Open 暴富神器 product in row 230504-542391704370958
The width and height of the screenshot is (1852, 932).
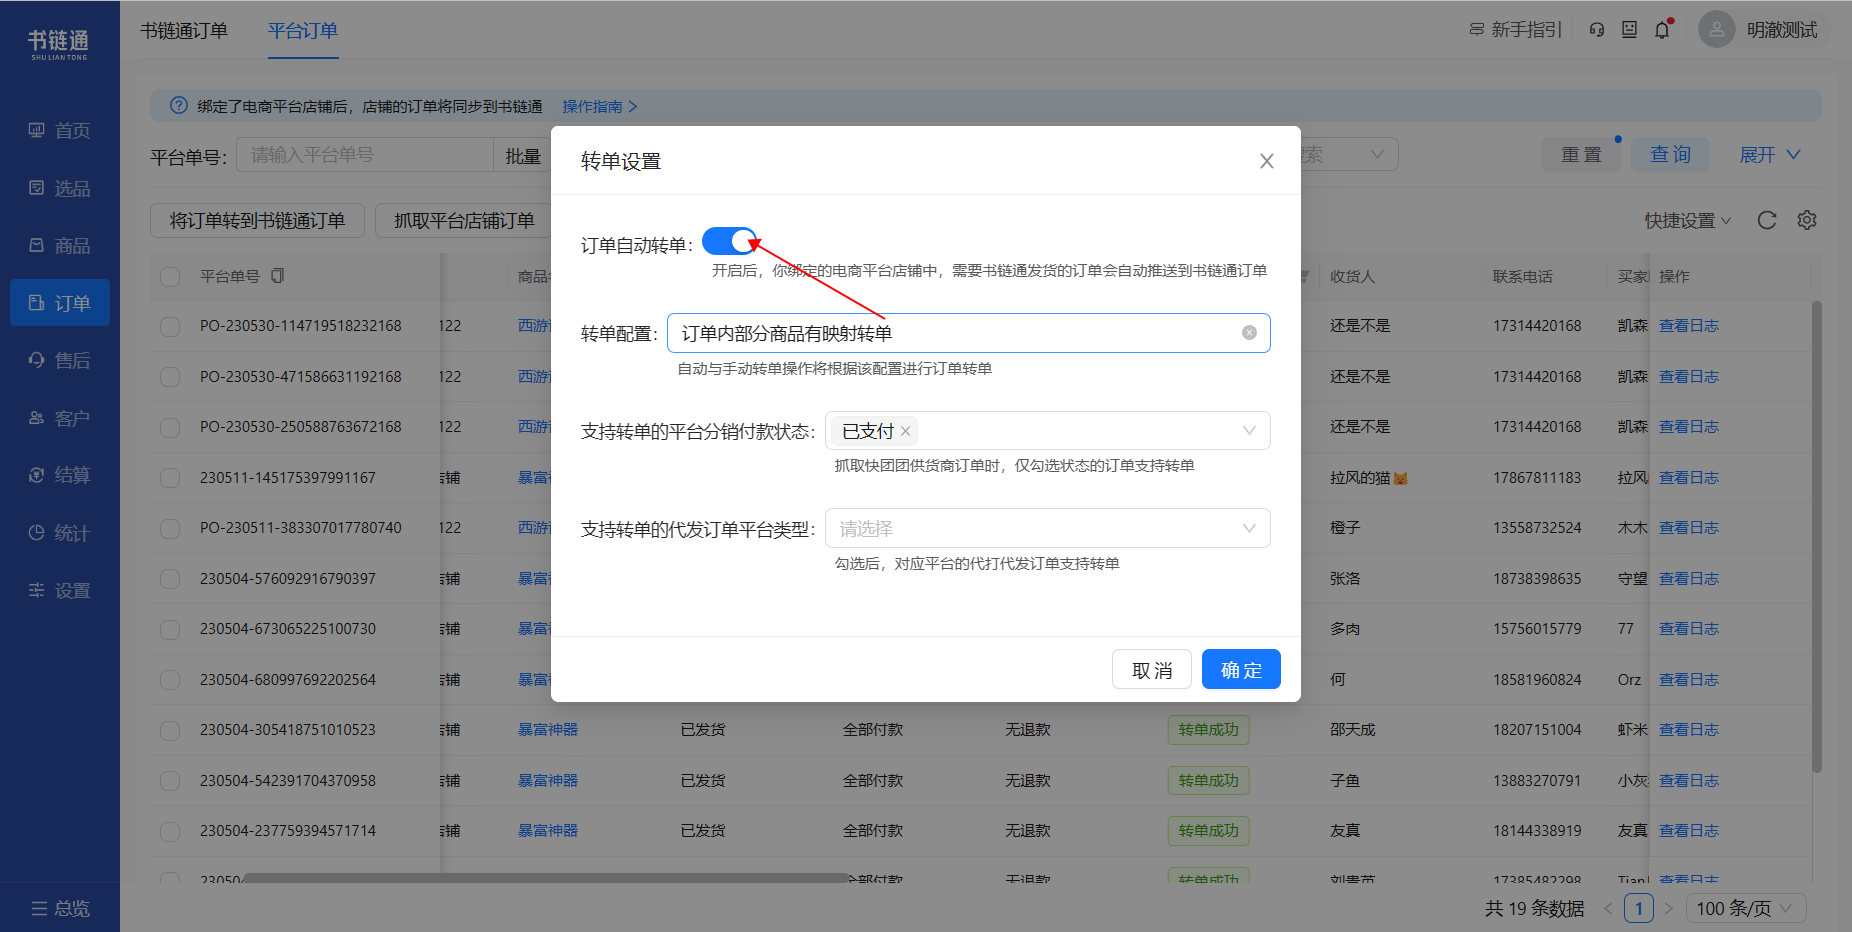click(548, 780)
